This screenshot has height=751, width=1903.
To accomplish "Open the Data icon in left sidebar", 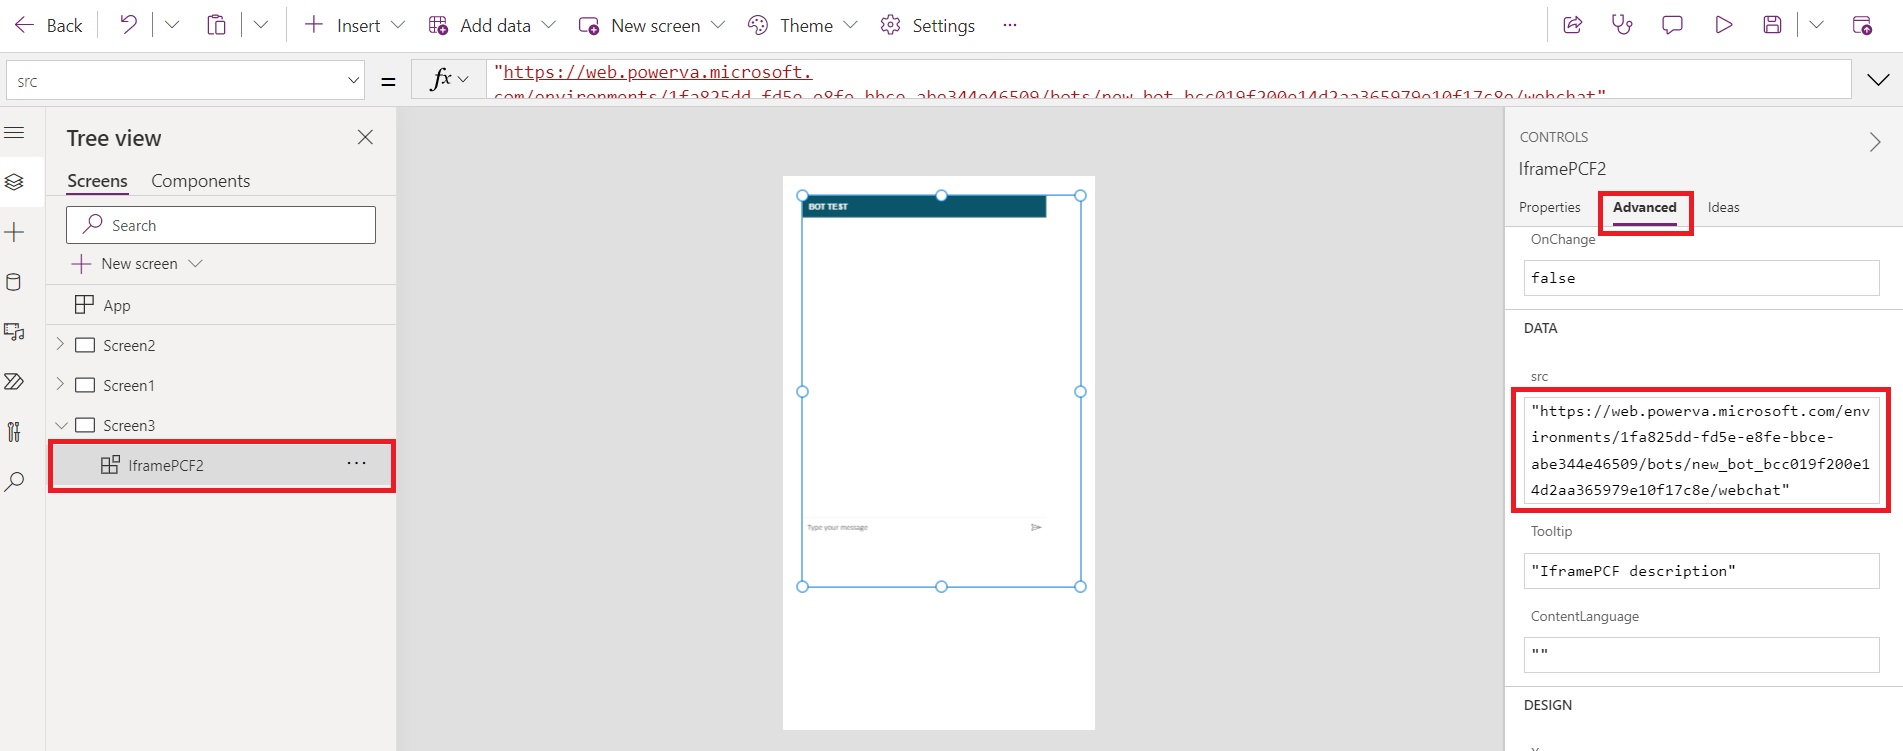I will tap(14, 282).
